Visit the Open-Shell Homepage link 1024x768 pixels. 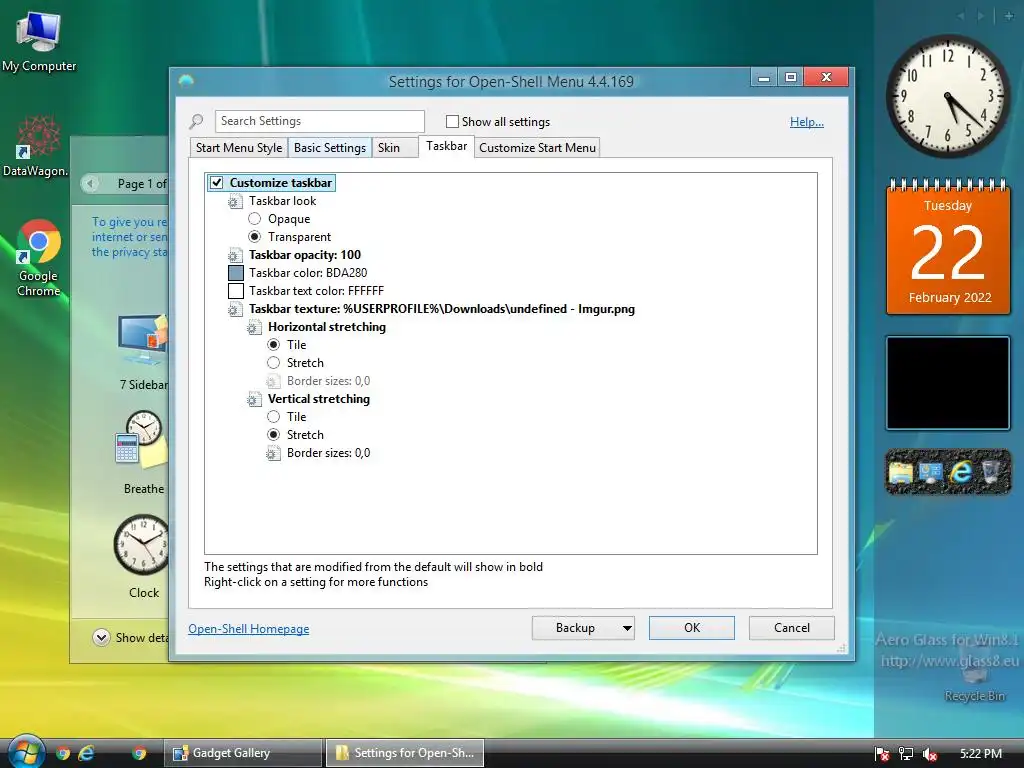[249, 629]
